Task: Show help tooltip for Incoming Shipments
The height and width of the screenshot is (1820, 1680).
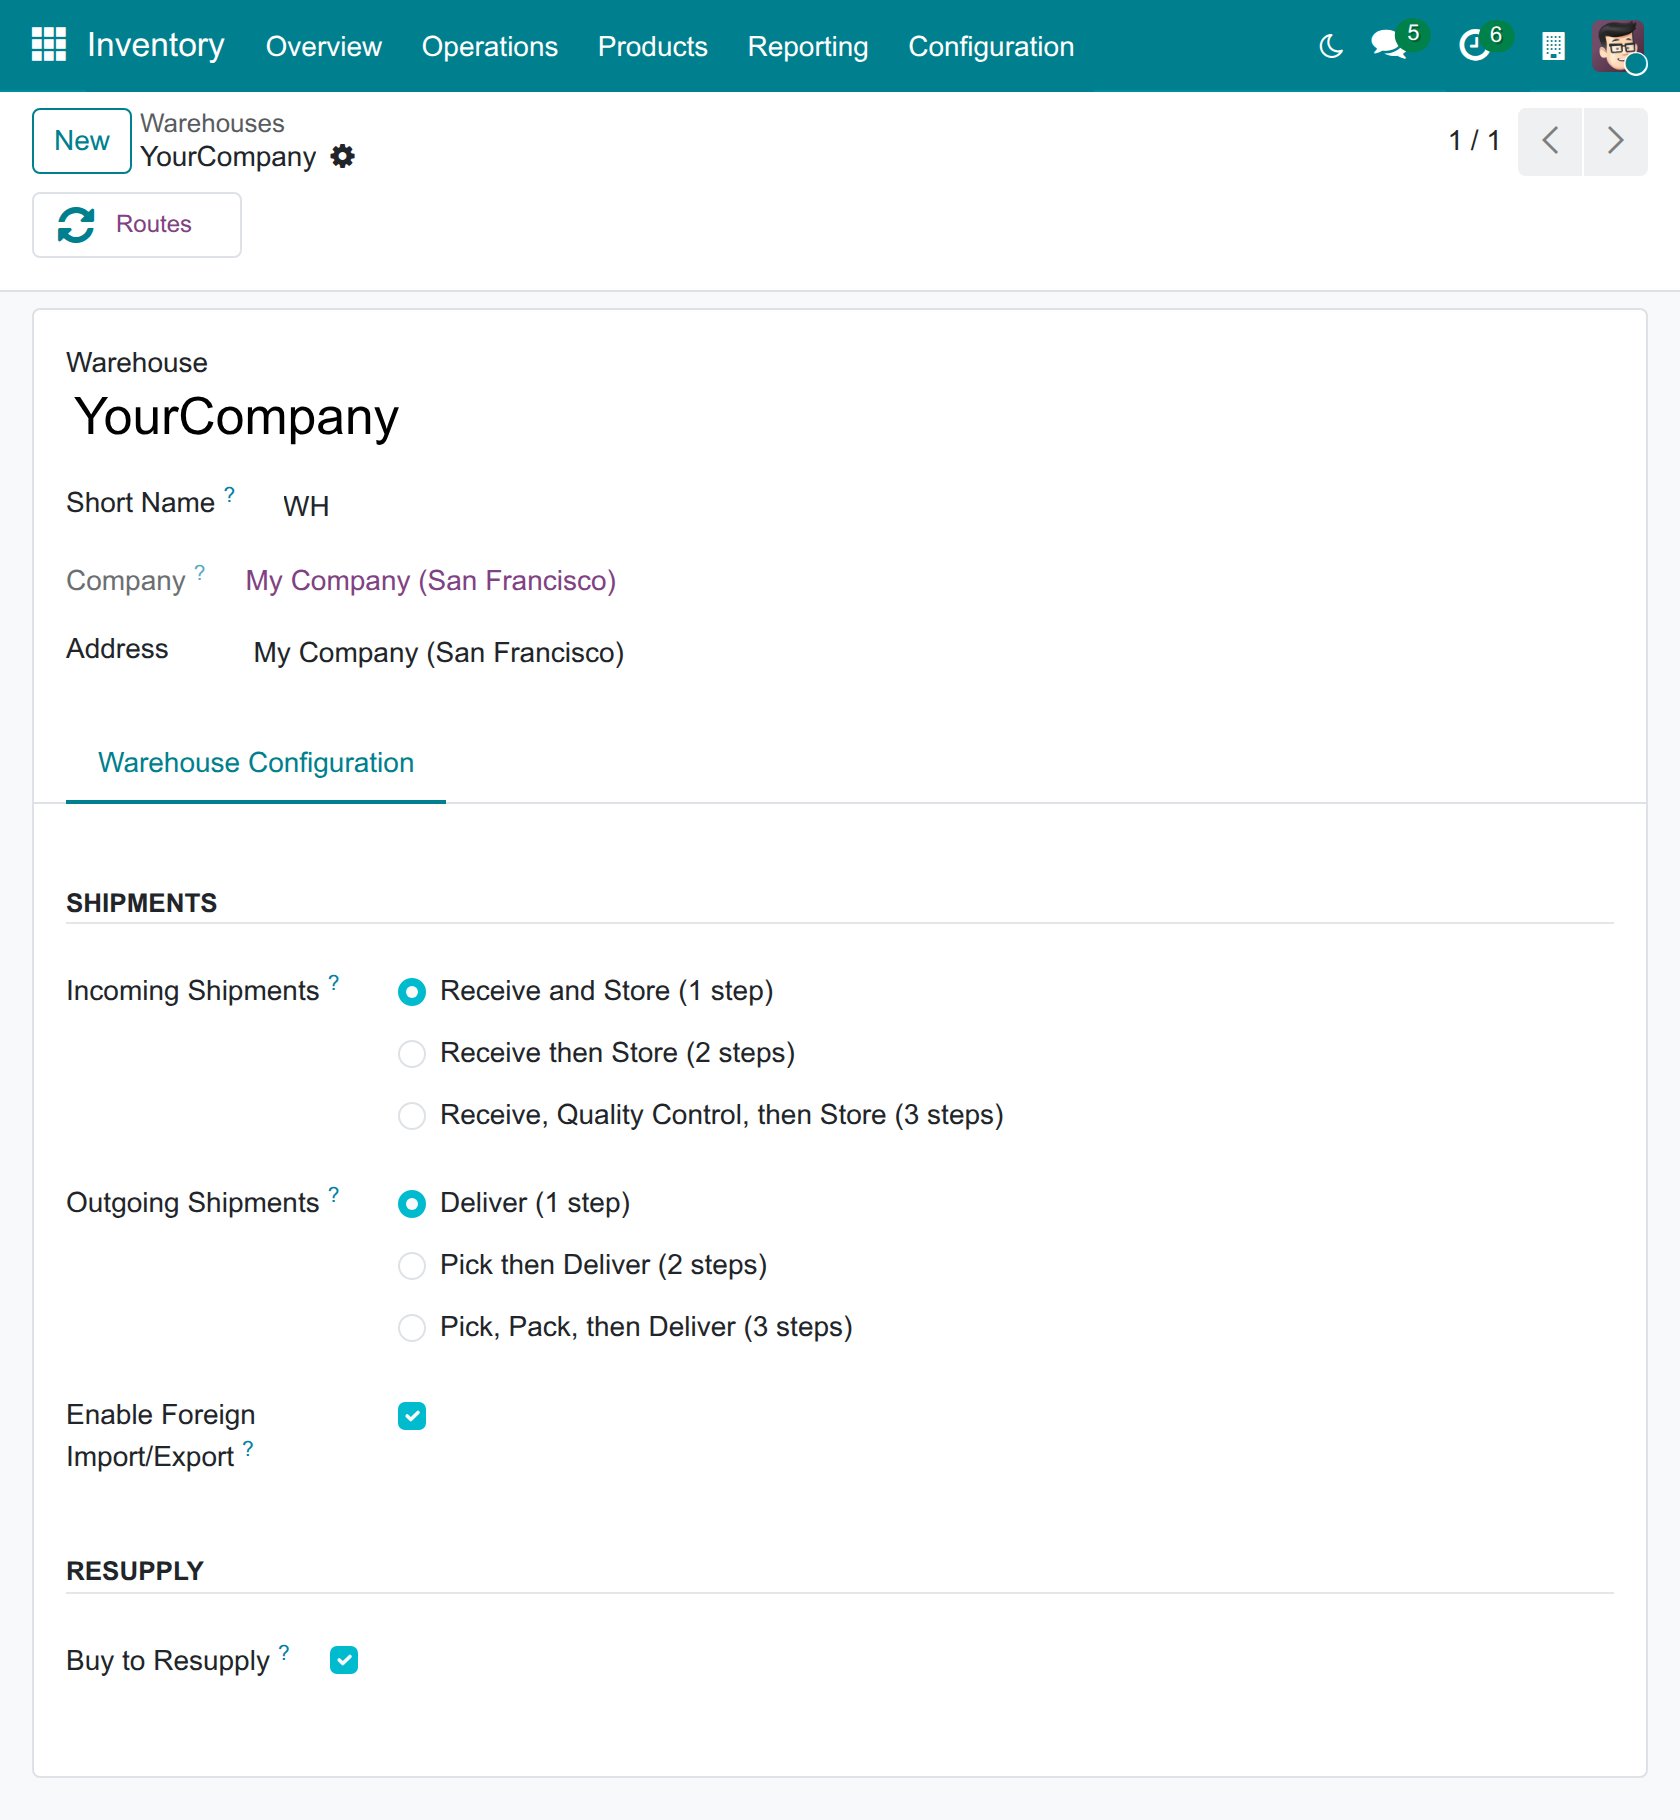Action: pyautogui.click(x=334, y=983)
